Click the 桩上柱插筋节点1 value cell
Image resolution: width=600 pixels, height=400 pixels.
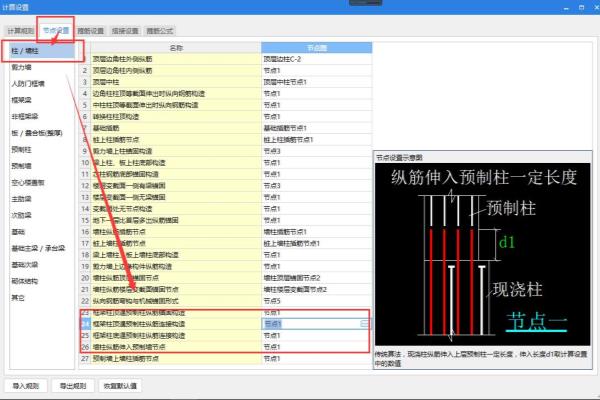316,140
